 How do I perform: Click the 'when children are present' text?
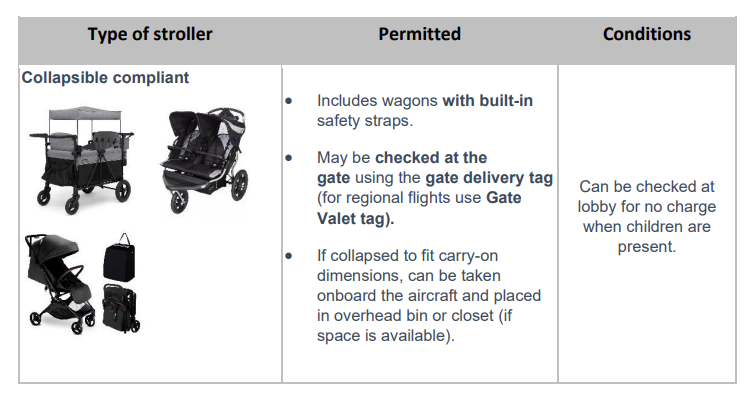(647, 237)
